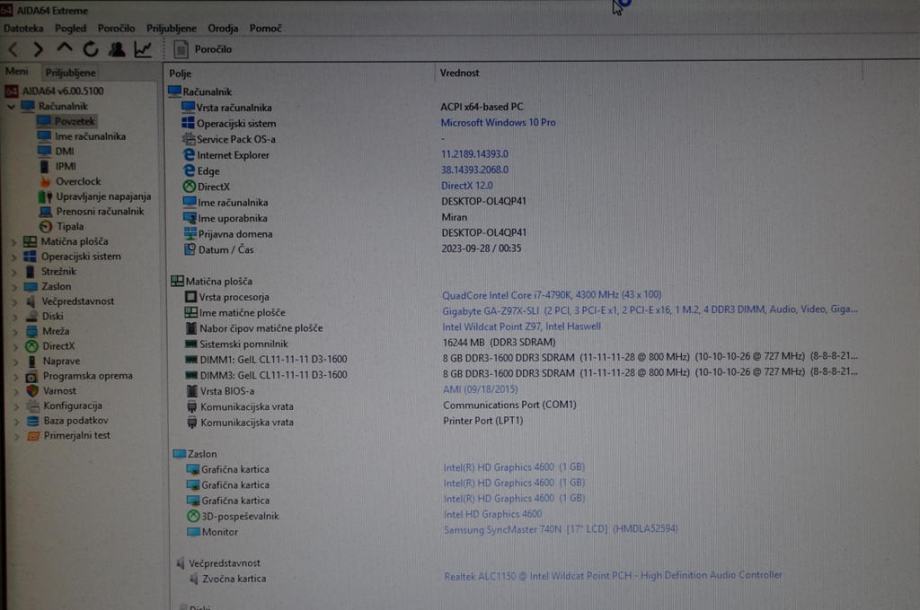Click the Primerjalni test icon
Screen dimensions: 920x610
pos(34,436)
